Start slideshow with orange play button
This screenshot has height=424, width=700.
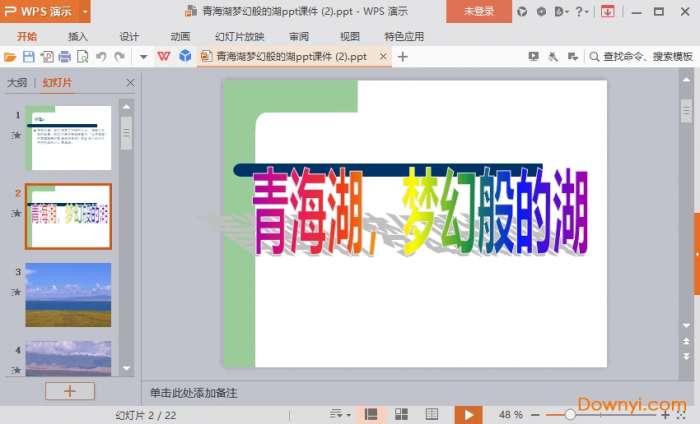pyautogui.click(x=467, y=414)
